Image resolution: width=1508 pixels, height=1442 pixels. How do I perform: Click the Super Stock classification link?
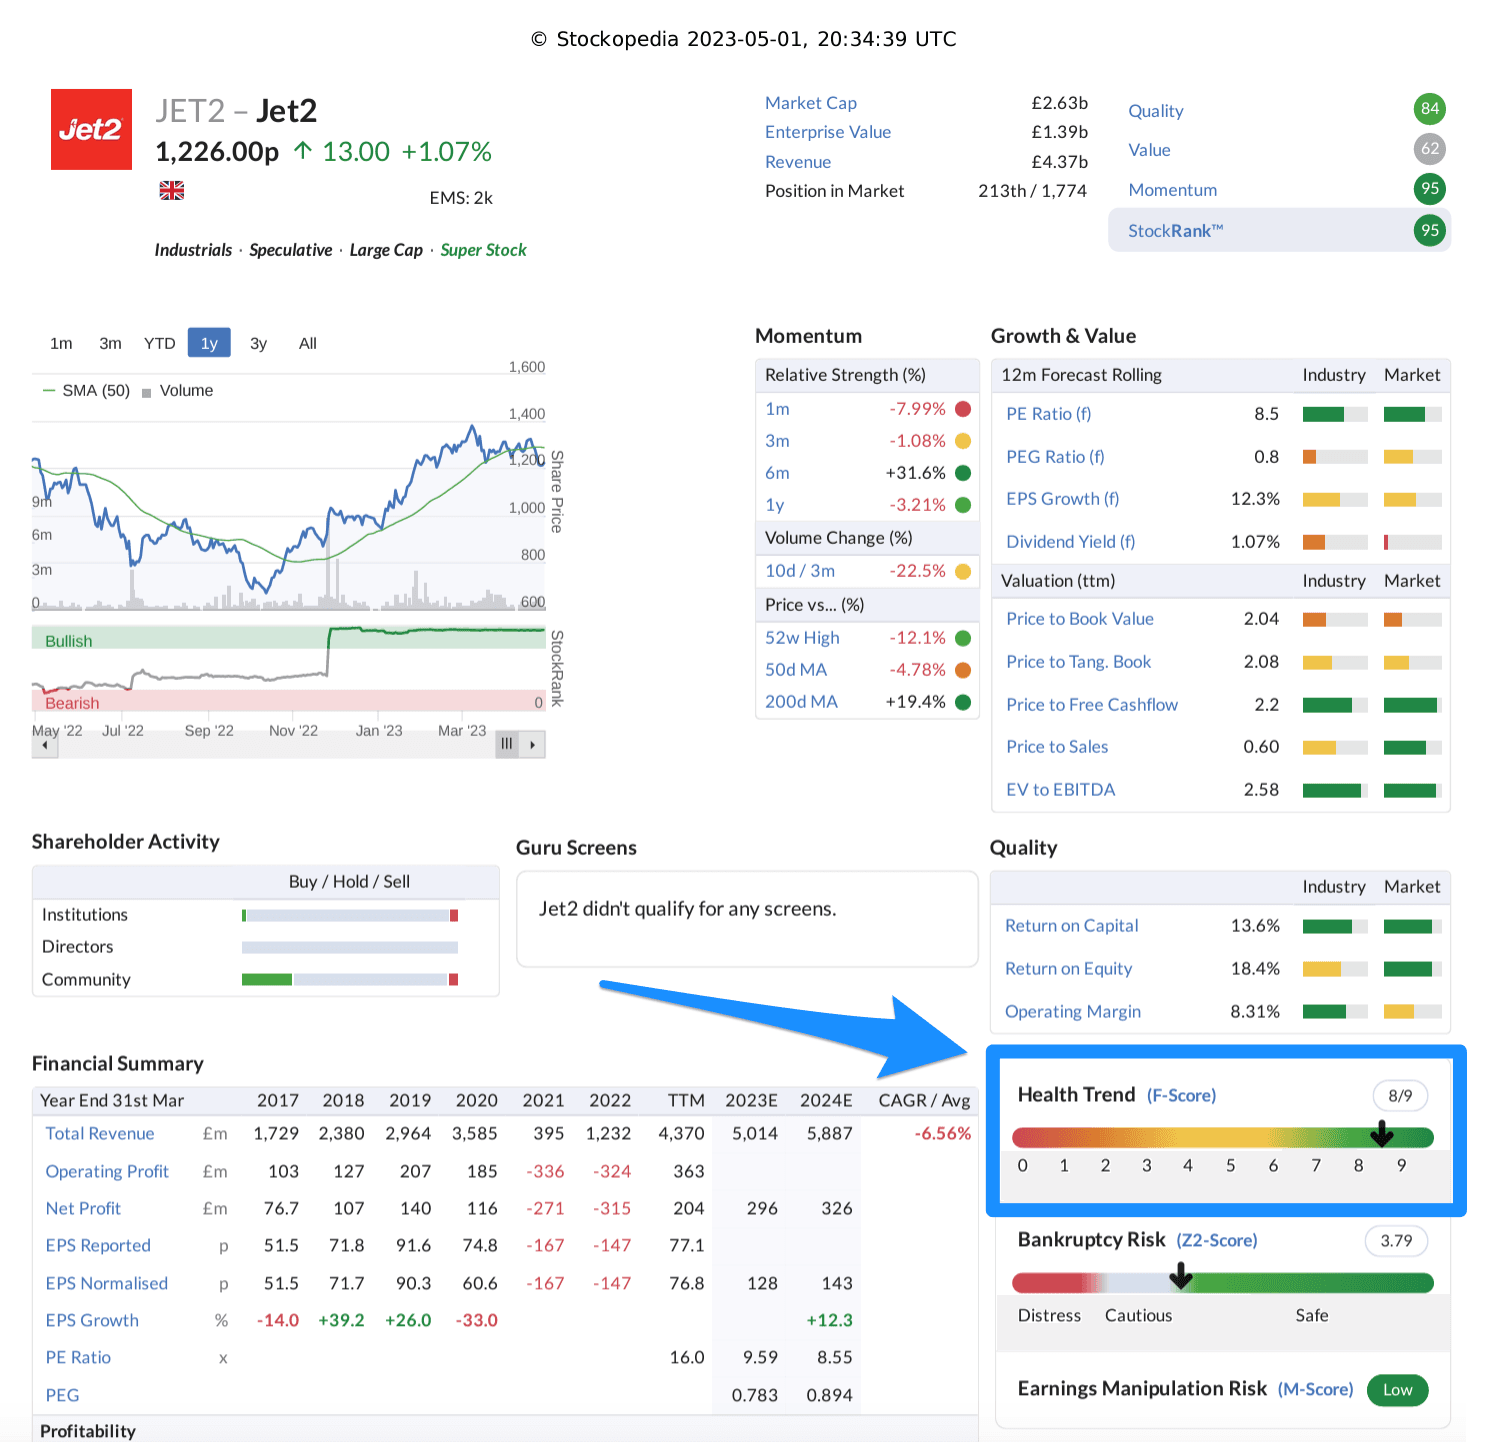[x=483, y=250]
